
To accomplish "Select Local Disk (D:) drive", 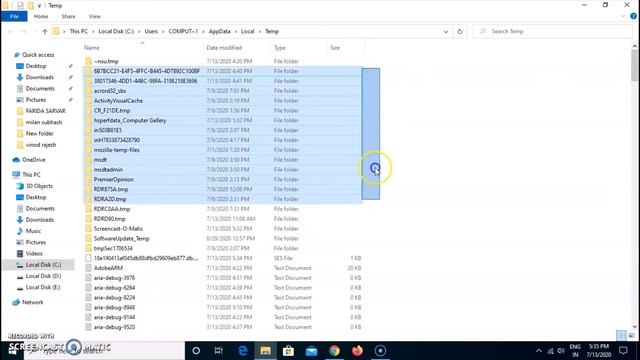I will [x=43, y=276].
